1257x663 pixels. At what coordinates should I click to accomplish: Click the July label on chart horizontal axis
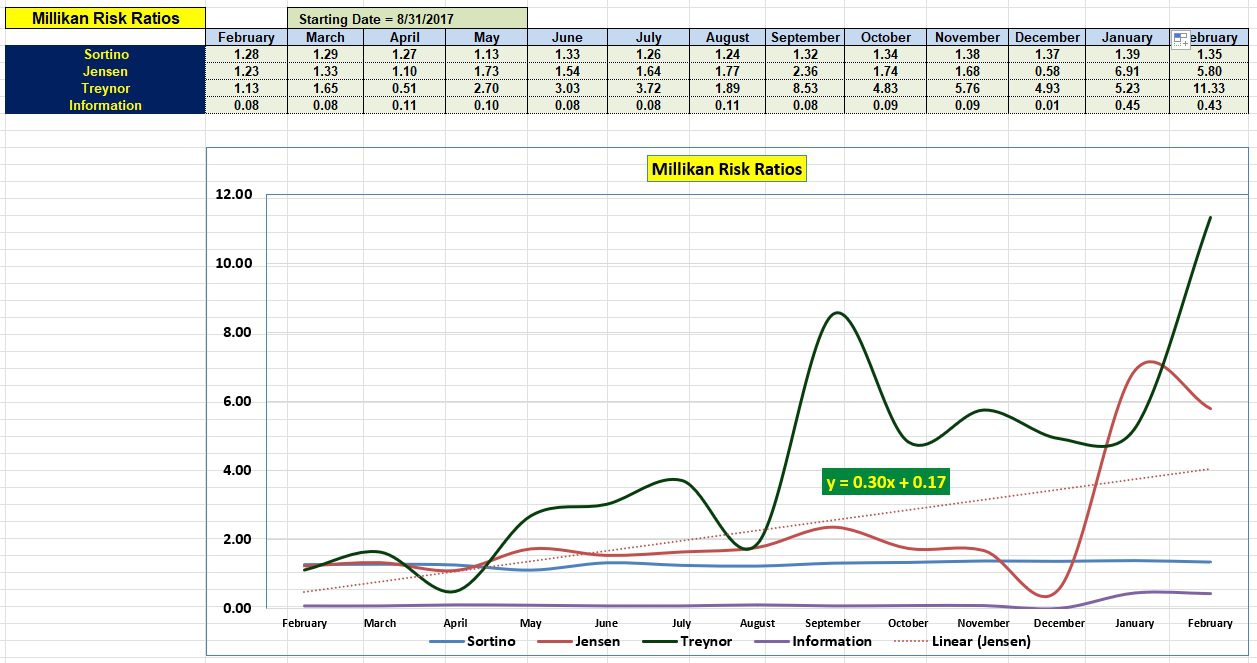681,623
